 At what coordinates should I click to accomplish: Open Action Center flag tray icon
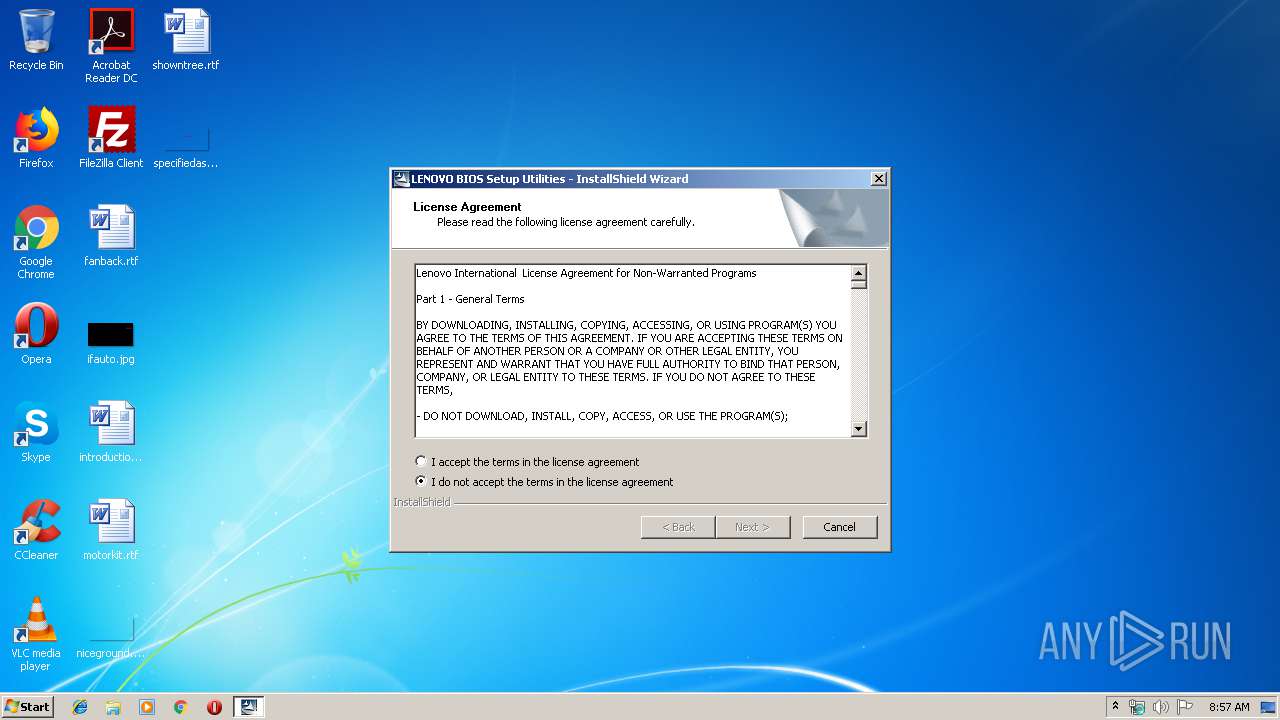click(x=1185, y=707)
